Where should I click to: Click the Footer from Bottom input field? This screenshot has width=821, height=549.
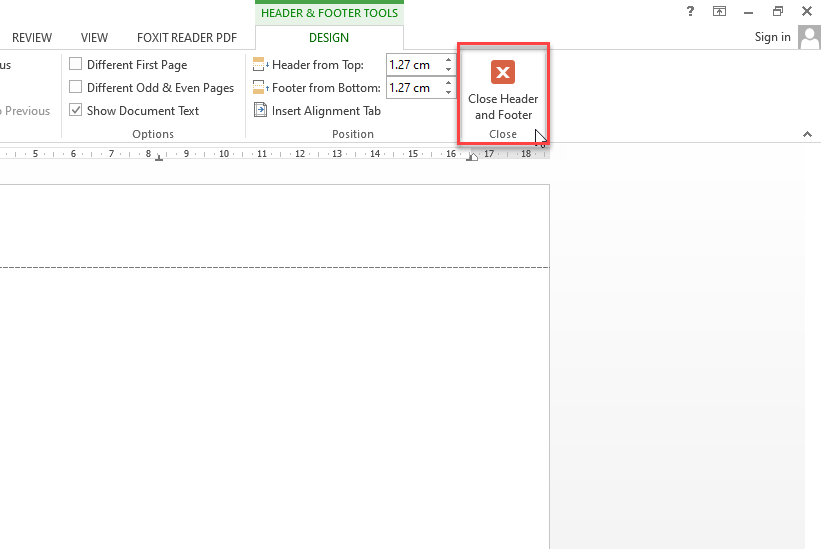click(x=413, y=88)
